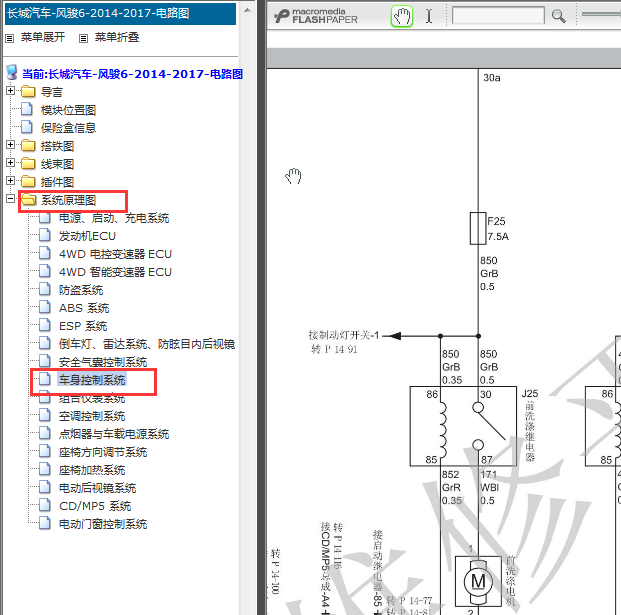Click 菜单折叠 to collapse all menus
The image size is (621, 615).
coord(117,37)
